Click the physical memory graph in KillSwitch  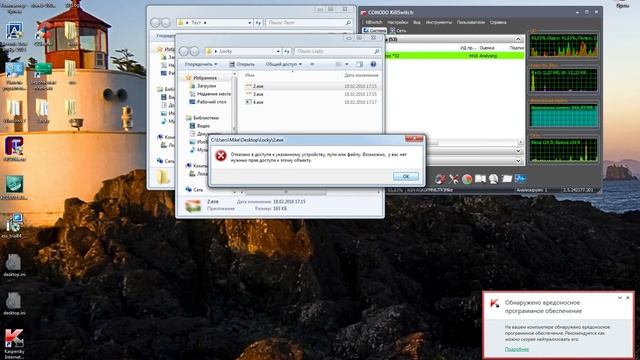[564, 116]
